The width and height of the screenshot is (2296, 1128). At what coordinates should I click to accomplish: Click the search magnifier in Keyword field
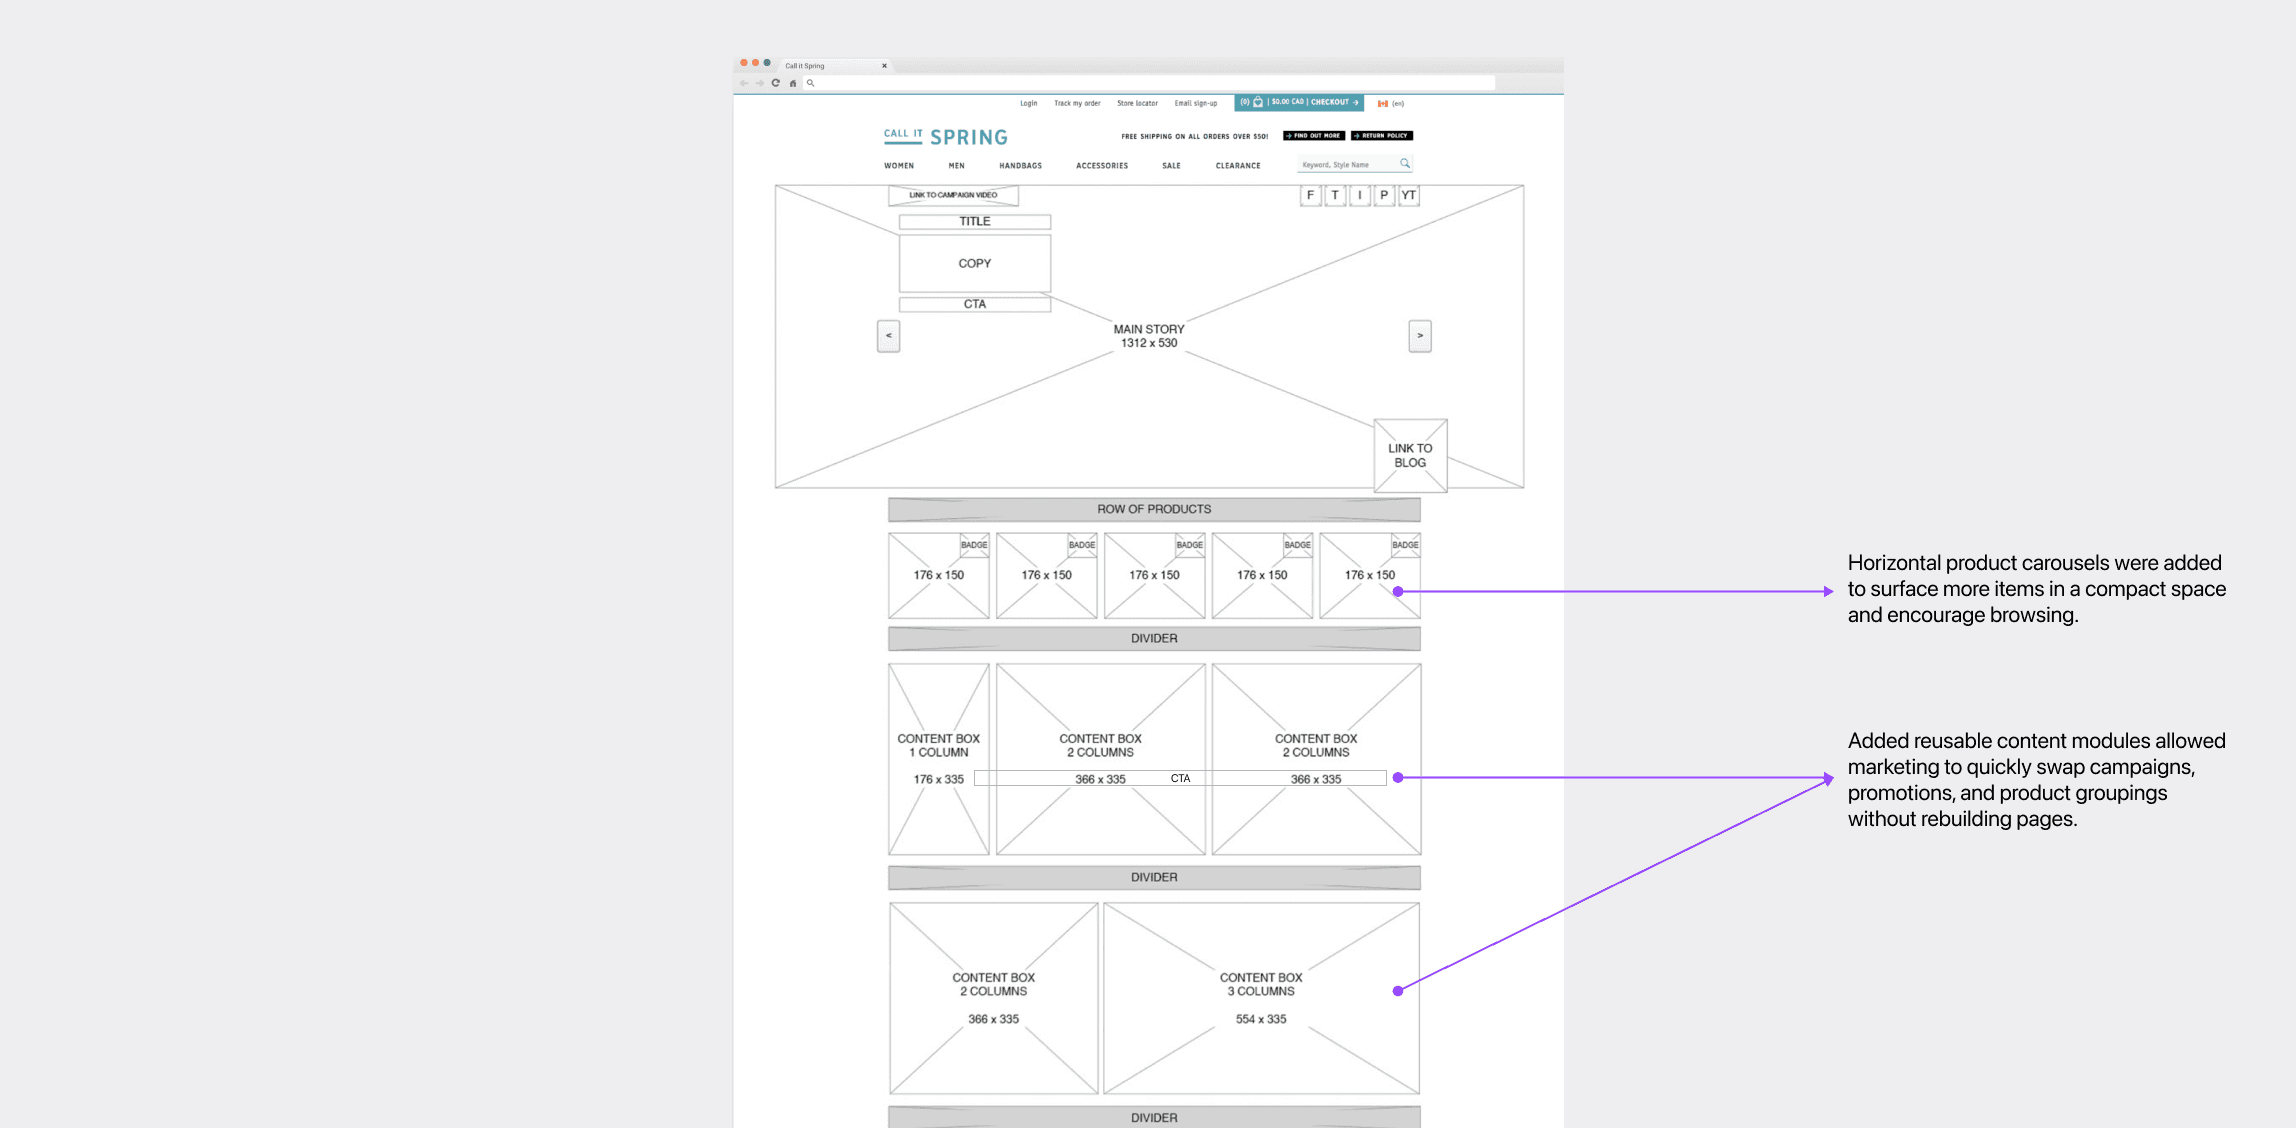point(1405,164)
